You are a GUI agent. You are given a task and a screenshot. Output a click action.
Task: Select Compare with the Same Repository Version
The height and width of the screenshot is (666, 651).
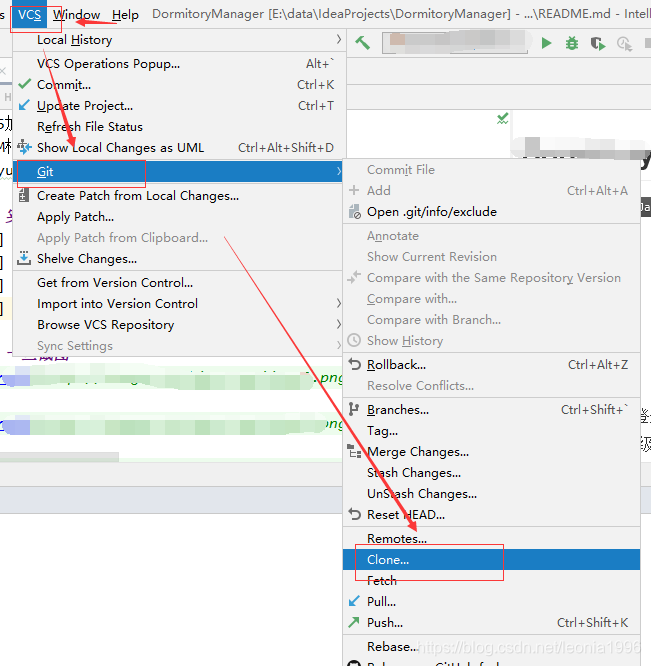click(x=491, y=278)
